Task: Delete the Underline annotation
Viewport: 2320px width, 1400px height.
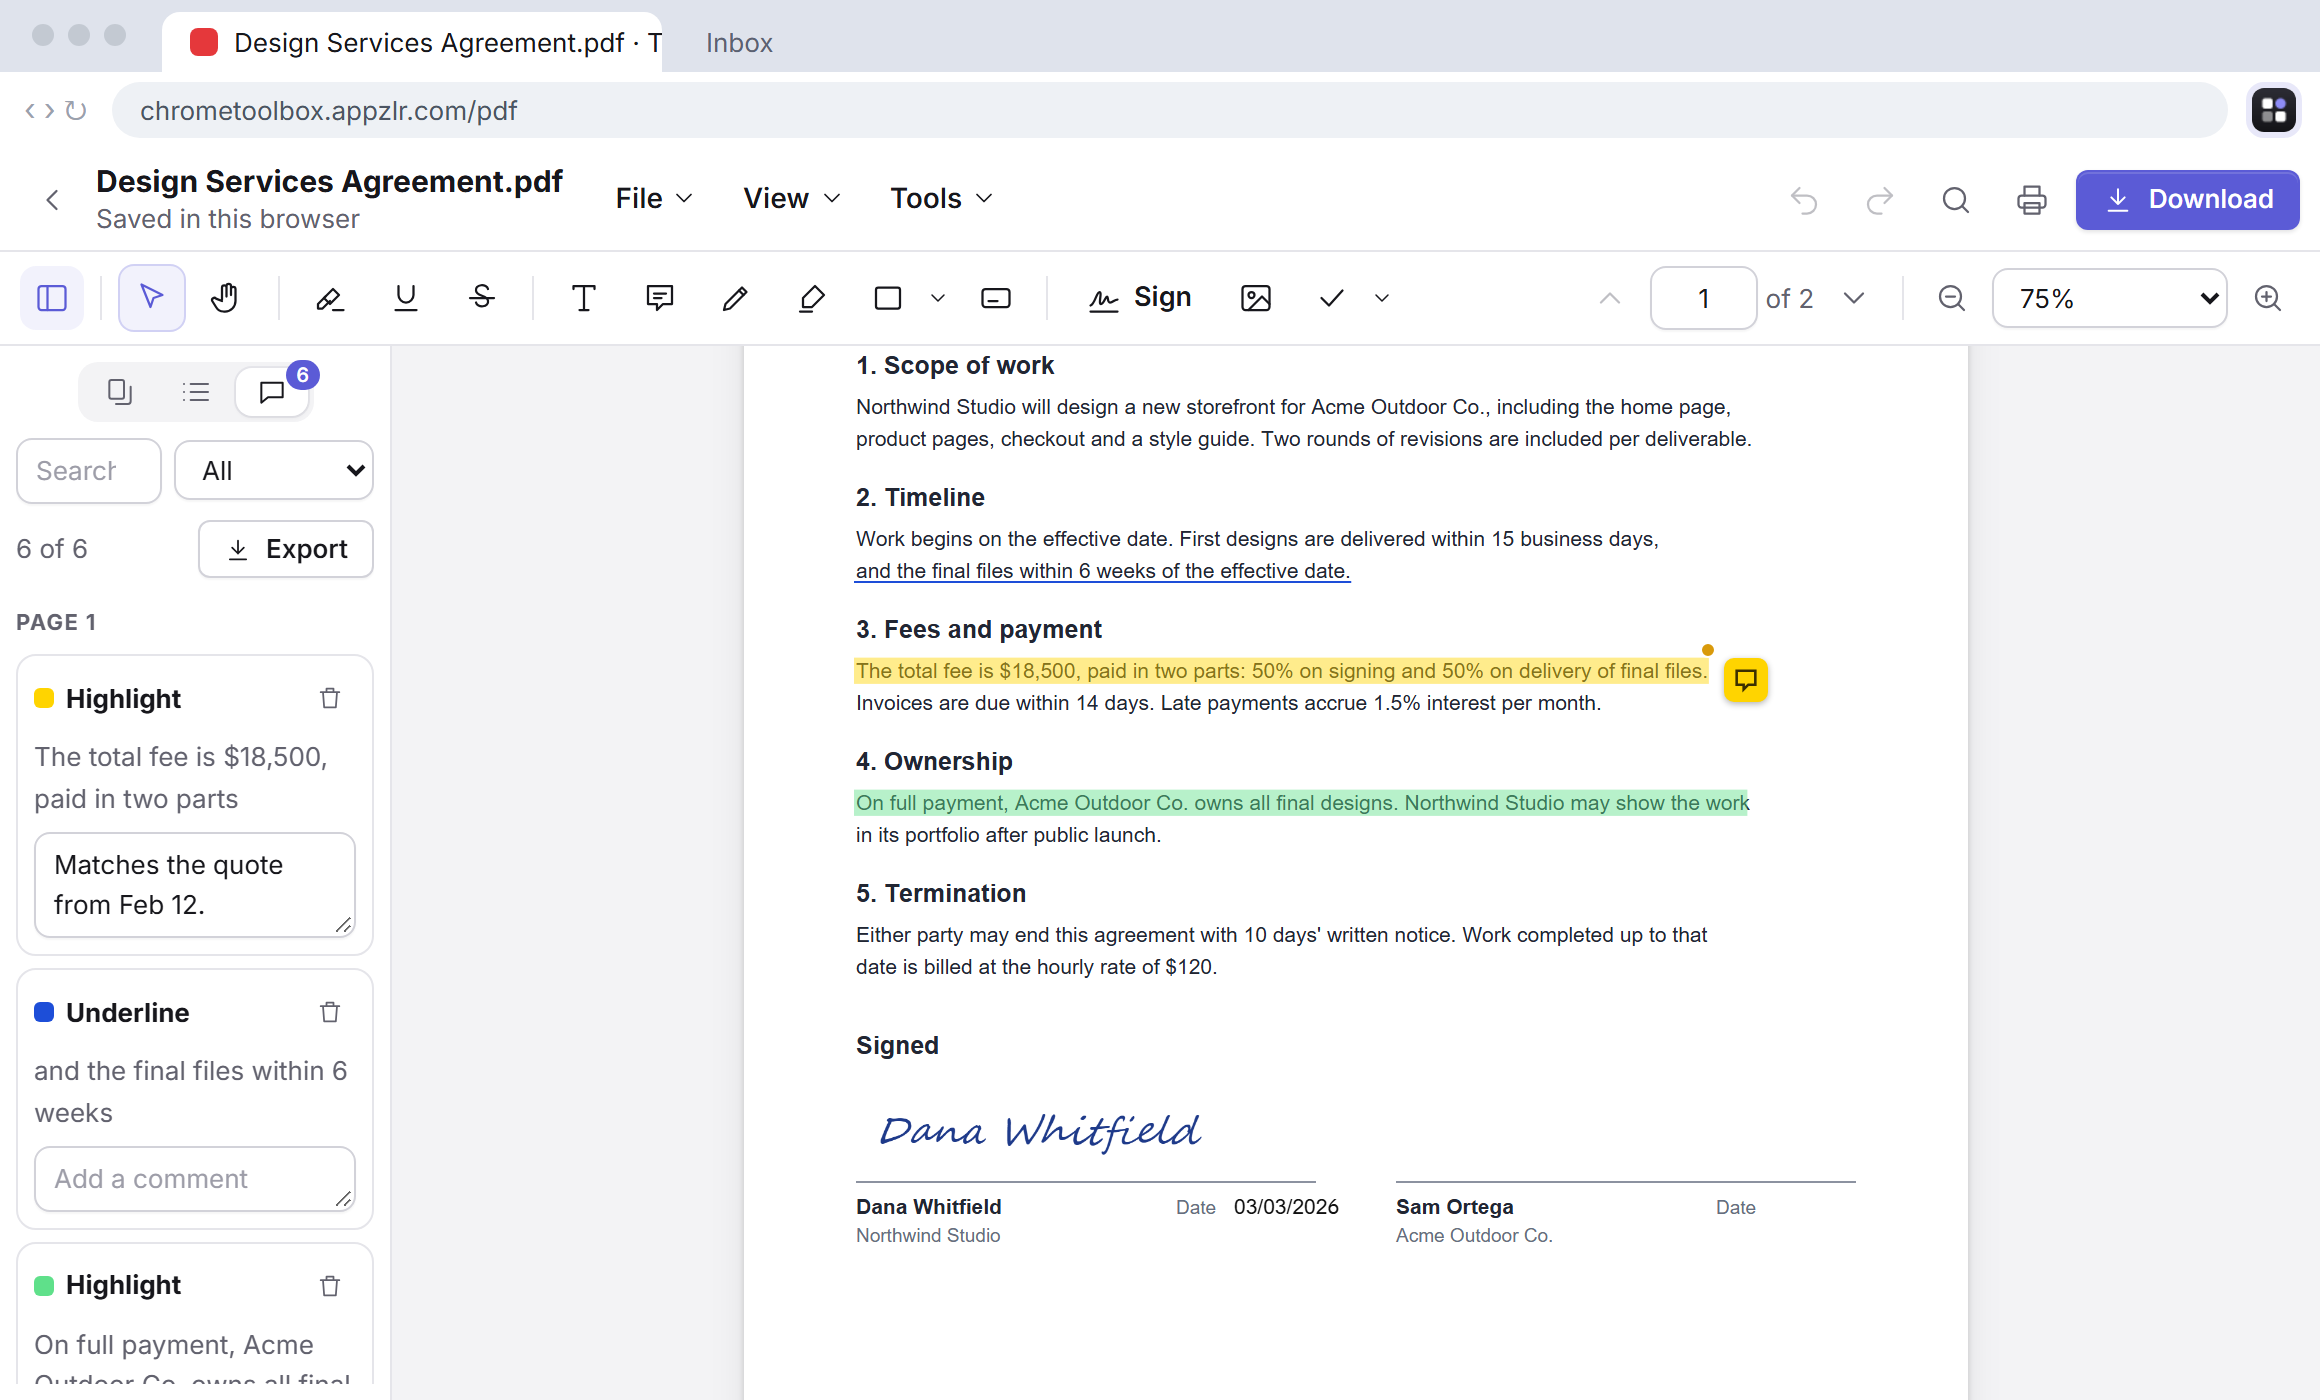Action: [330, 1012]
